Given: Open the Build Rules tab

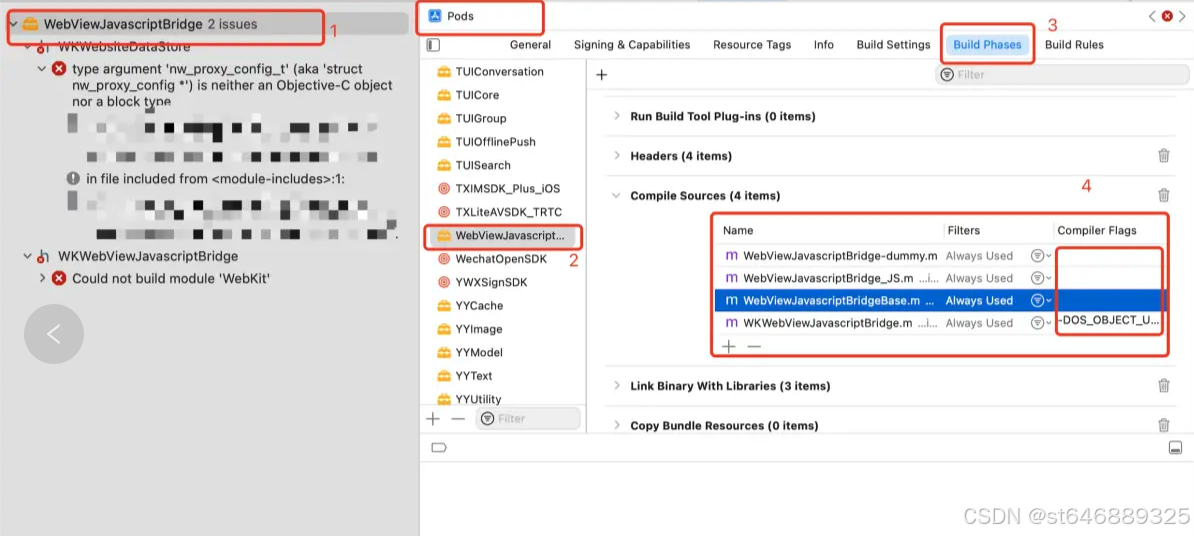Looking at the screenshot, I should click(x=1074, y=45).
